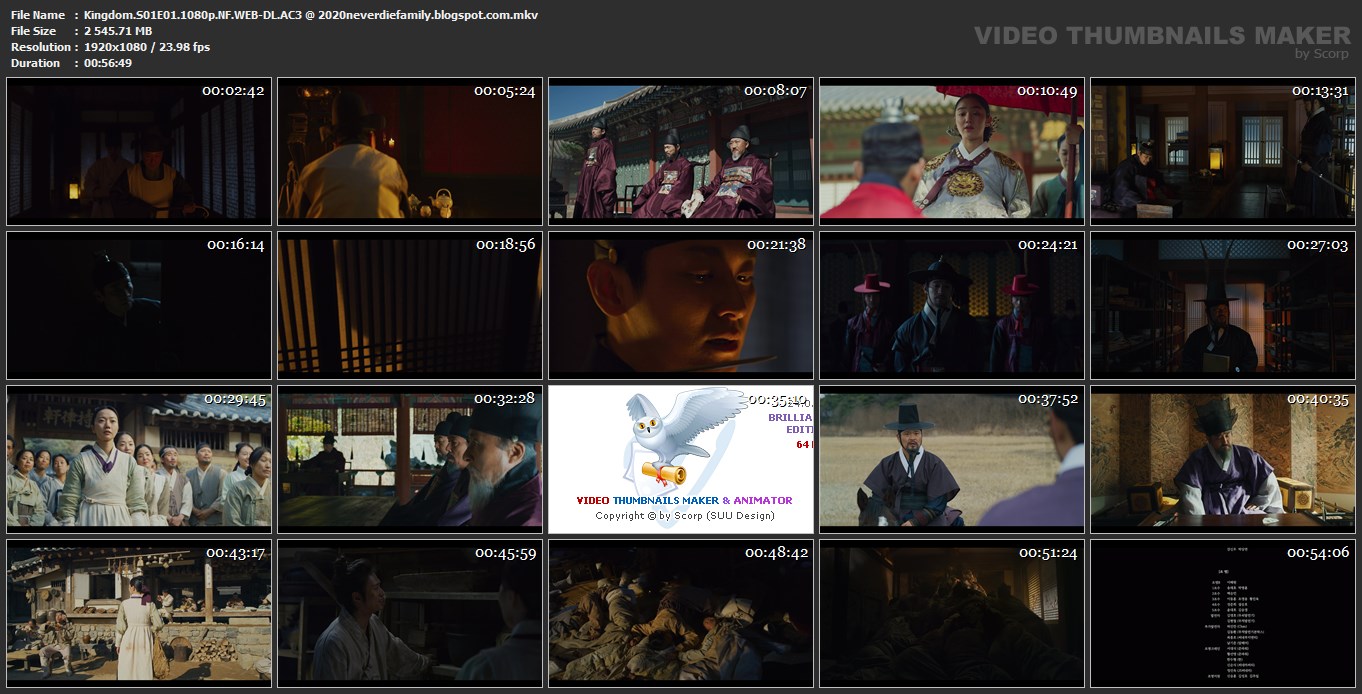This screenshot has width=1362, height=694.
Task: Click the dark frame at 00:16:14
Action: (x=139, y=305)
